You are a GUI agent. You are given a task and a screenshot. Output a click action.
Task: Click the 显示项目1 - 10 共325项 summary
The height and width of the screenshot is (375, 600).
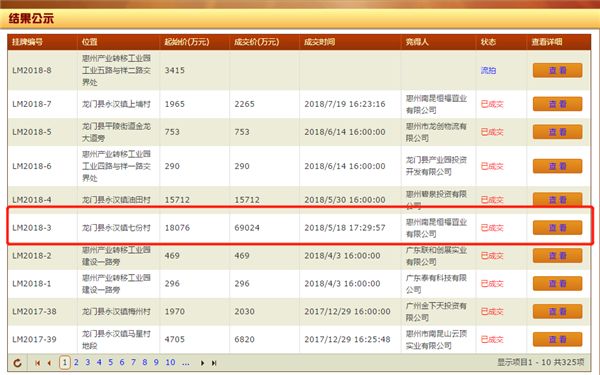coord(541,362)
